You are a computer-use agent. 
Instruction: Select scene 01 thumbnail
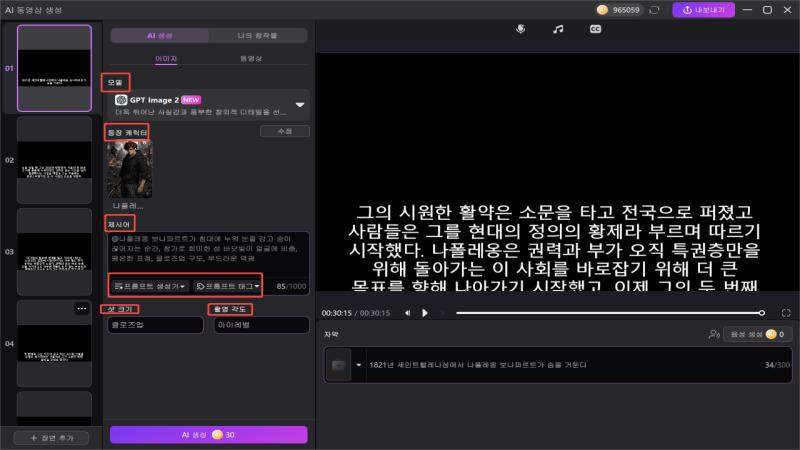pos(55,68)
